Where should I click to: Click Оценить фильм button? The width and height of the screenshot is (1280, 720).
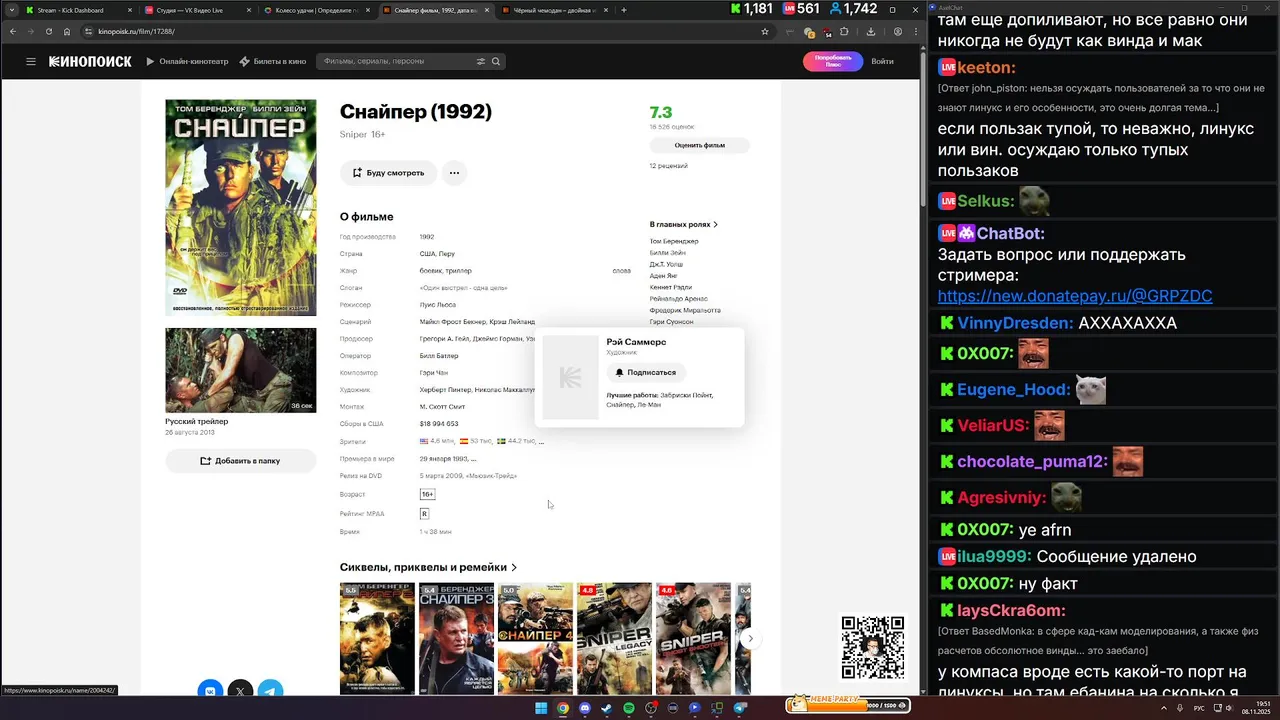coord(699,145)
